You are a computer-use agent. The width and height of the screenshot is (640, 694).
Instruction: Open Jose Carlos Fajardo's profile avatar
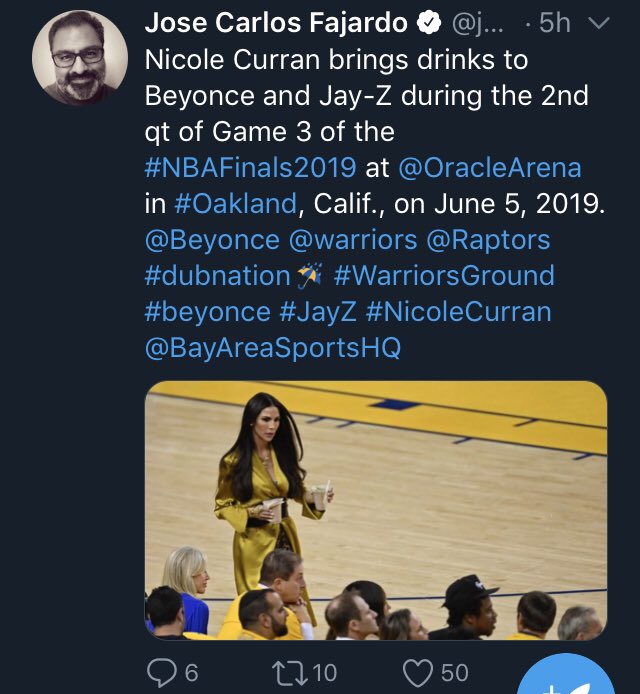(x=80, y=59)
